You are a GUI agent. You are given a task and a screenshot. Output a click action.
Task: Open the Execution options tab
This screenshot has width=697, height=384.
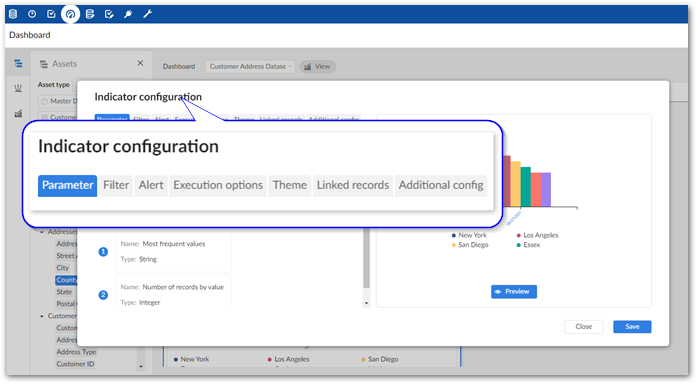coord(218,185)
